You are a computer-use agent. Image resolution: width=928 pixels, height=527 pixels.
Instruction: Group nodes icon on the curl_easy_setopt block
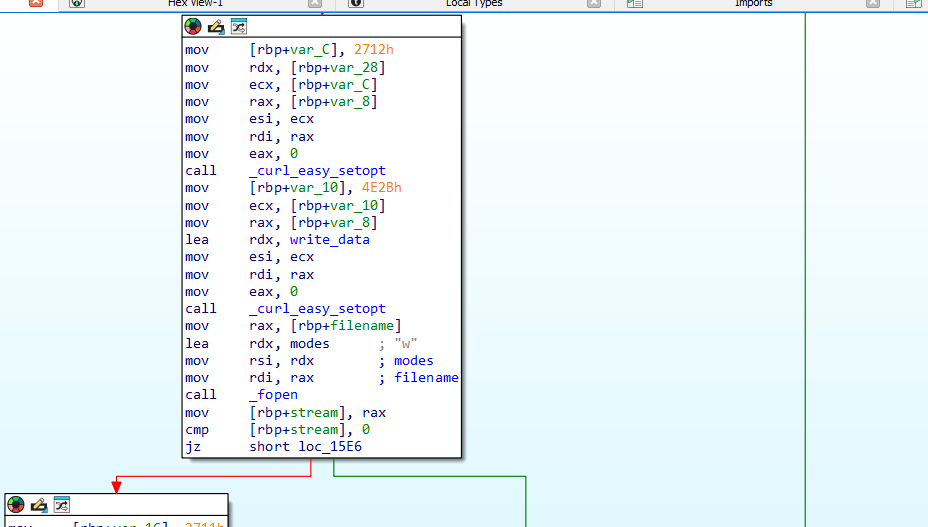click(239, 27)
